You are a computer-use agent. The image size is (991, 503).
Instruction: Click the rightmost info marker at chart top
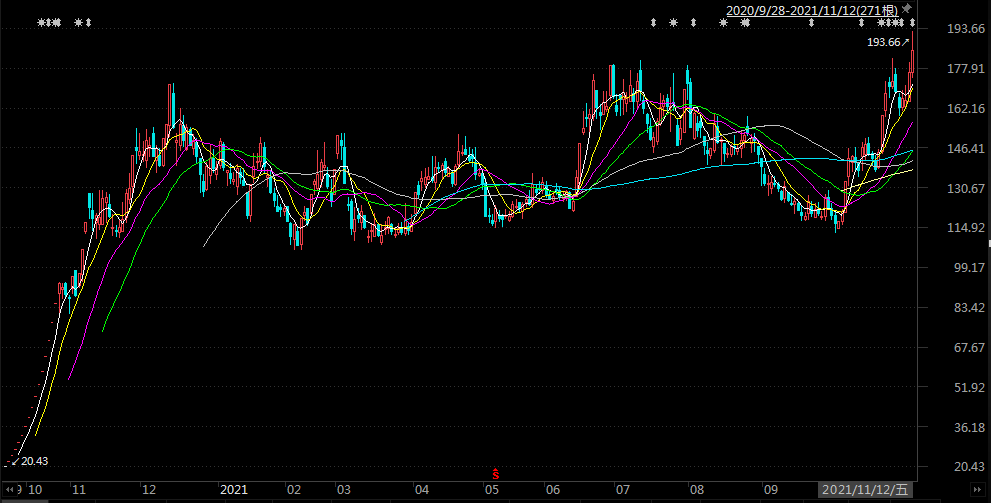pos(912,22)
